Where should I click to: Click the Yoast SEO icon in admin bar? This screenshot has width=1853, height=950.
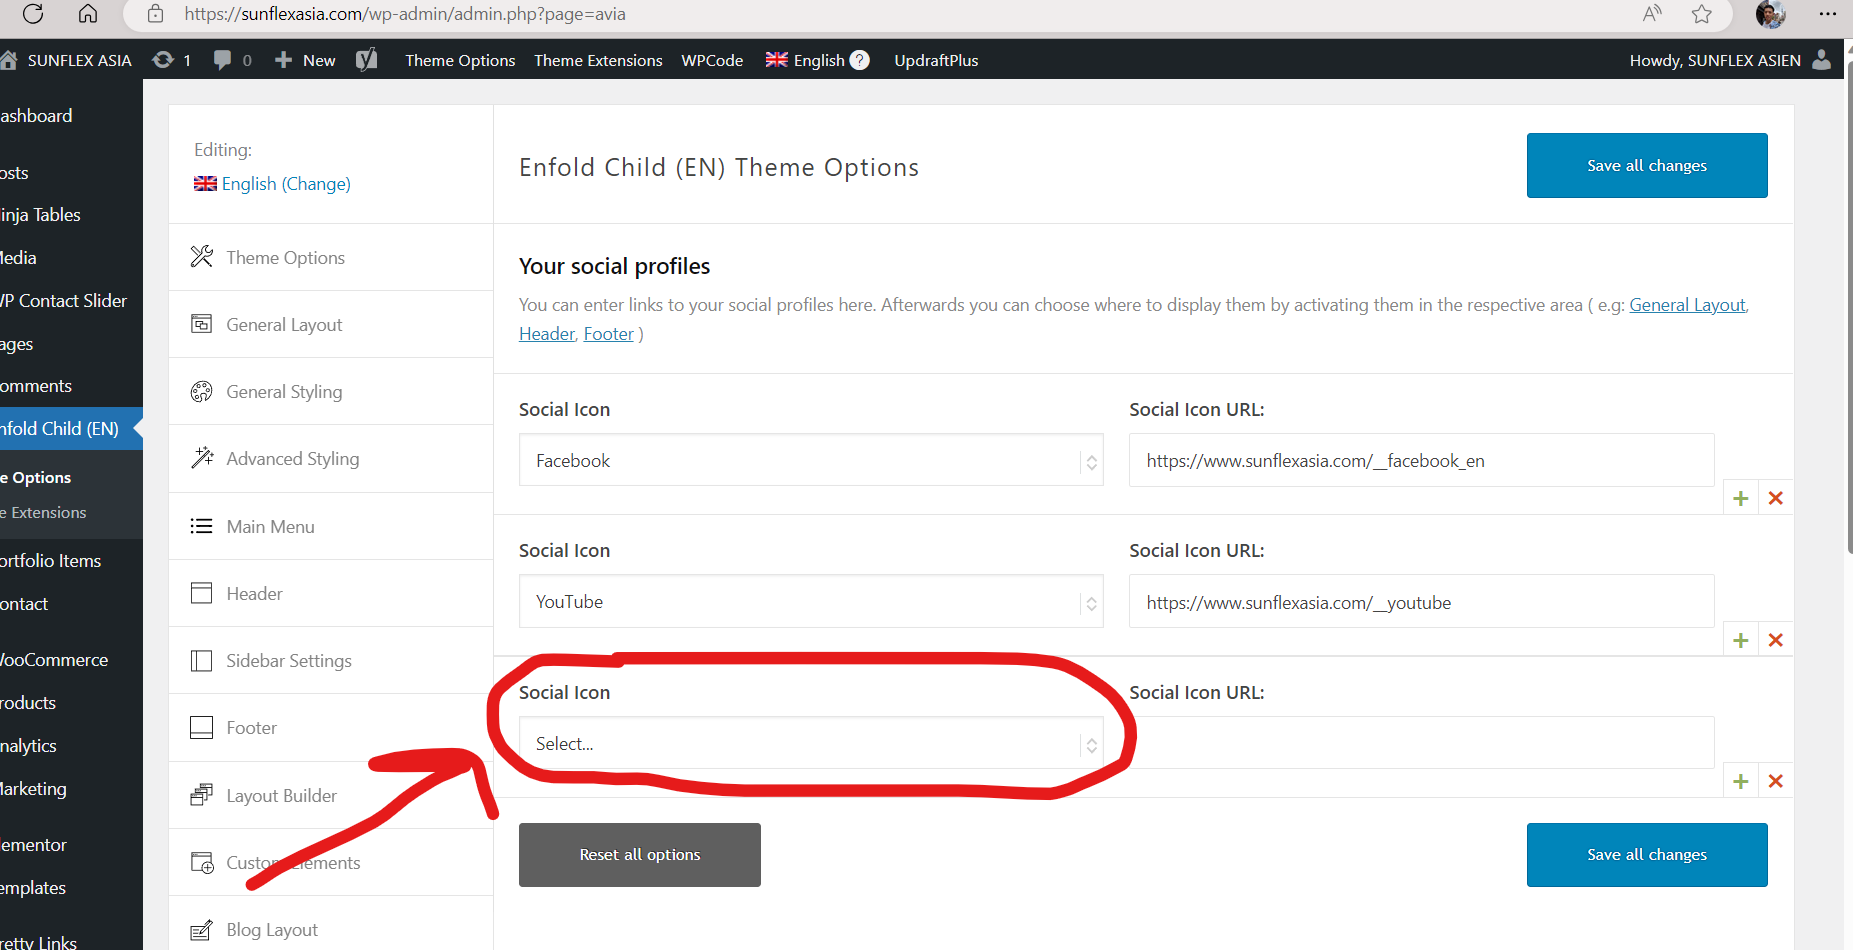367,60
